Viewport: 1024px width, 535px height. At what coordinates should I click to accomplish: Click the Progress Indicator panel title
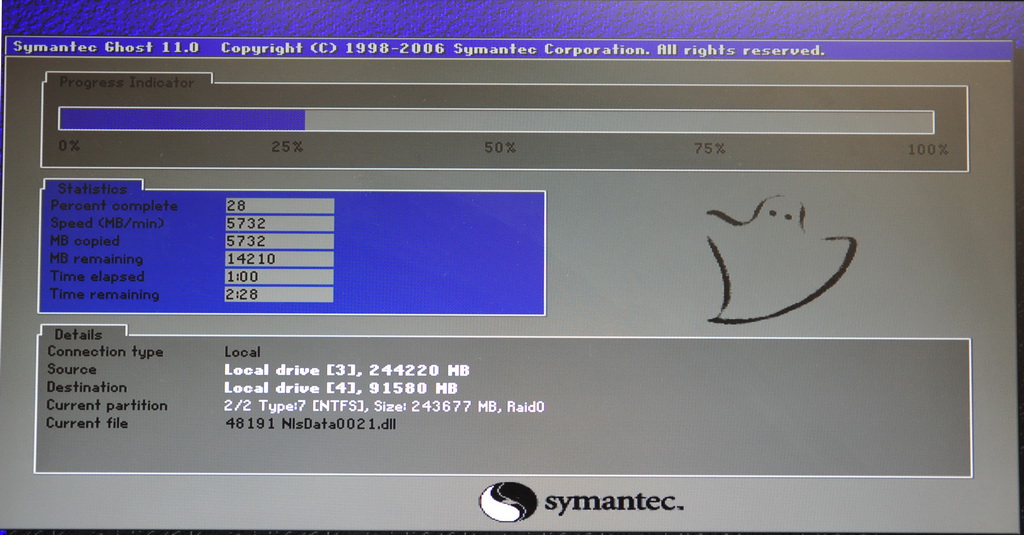pos(127,82)
